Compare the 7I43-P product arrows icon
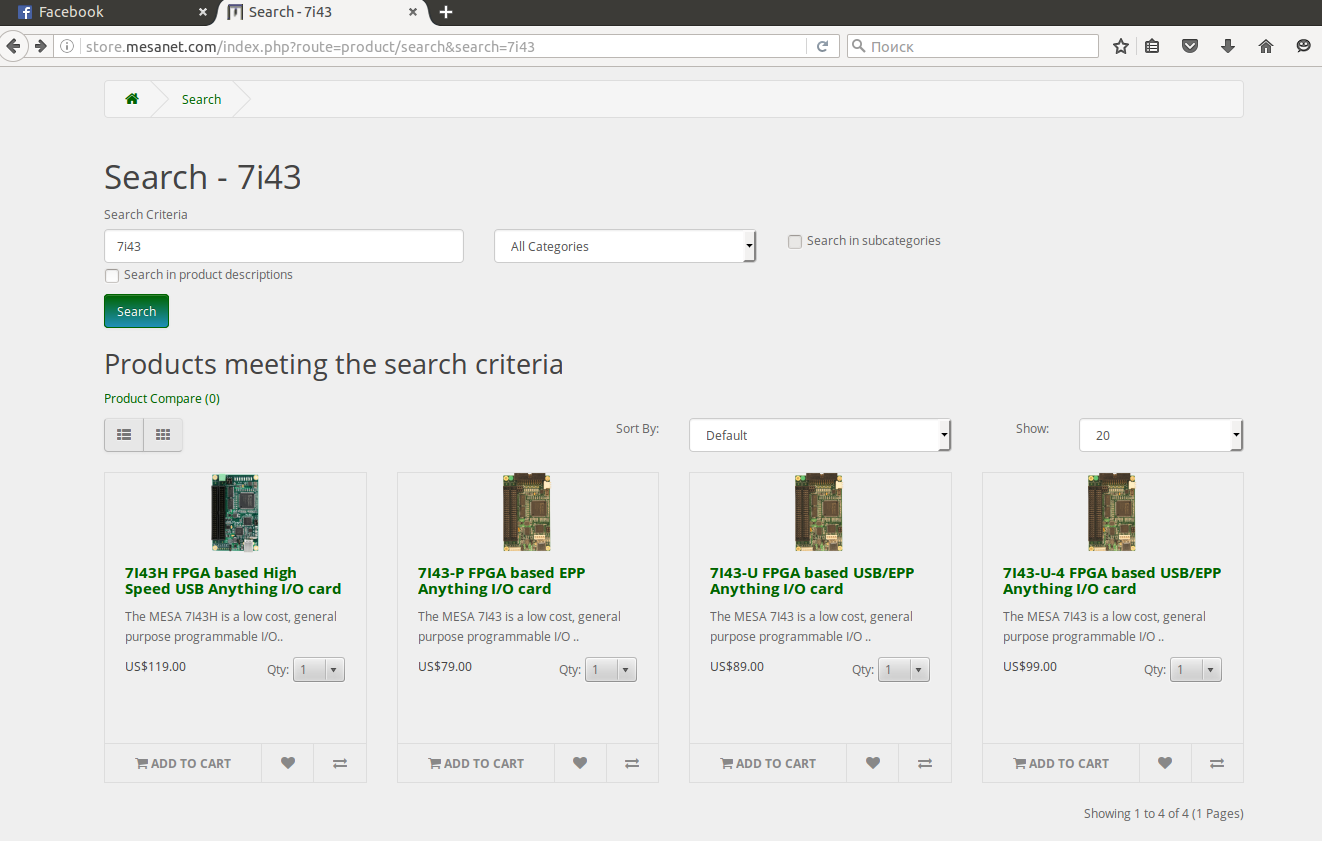1322x841 pixels. coord(632,763)
